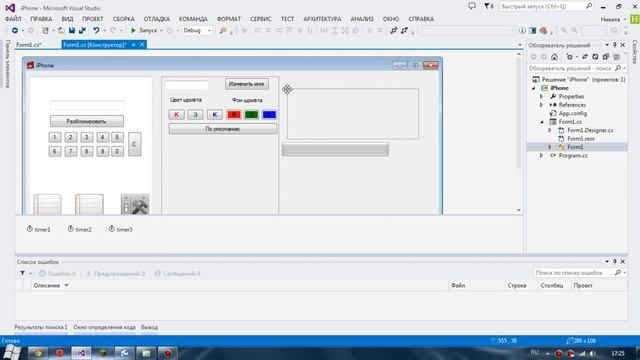Collapse the iPhone project node

534,88
